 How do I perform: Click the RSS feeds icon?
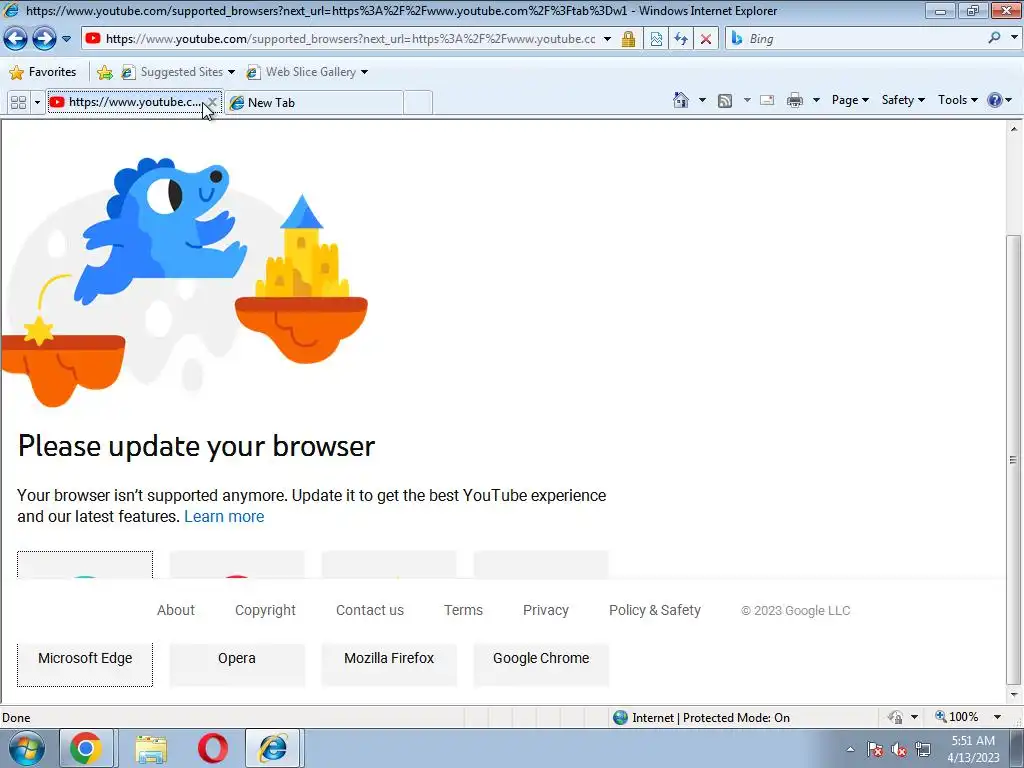coord(725,101)
